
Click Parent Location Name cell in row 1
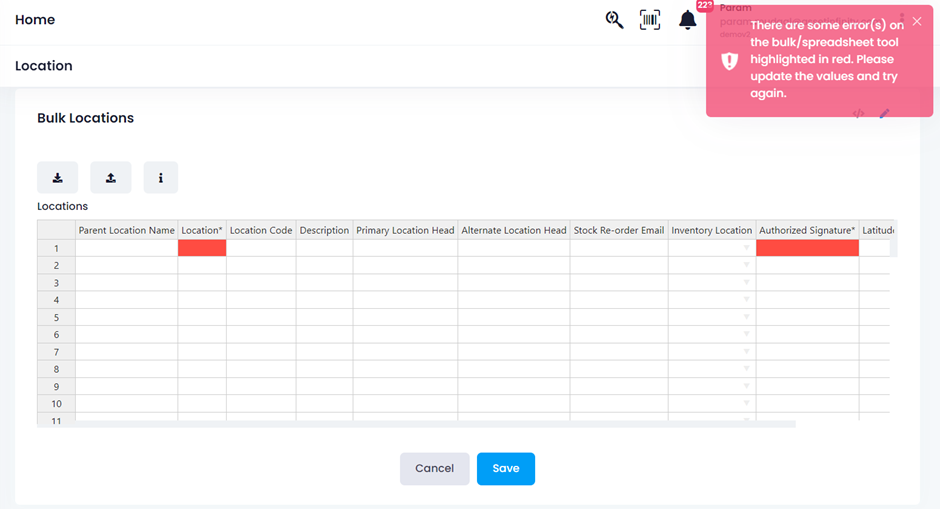126,248
